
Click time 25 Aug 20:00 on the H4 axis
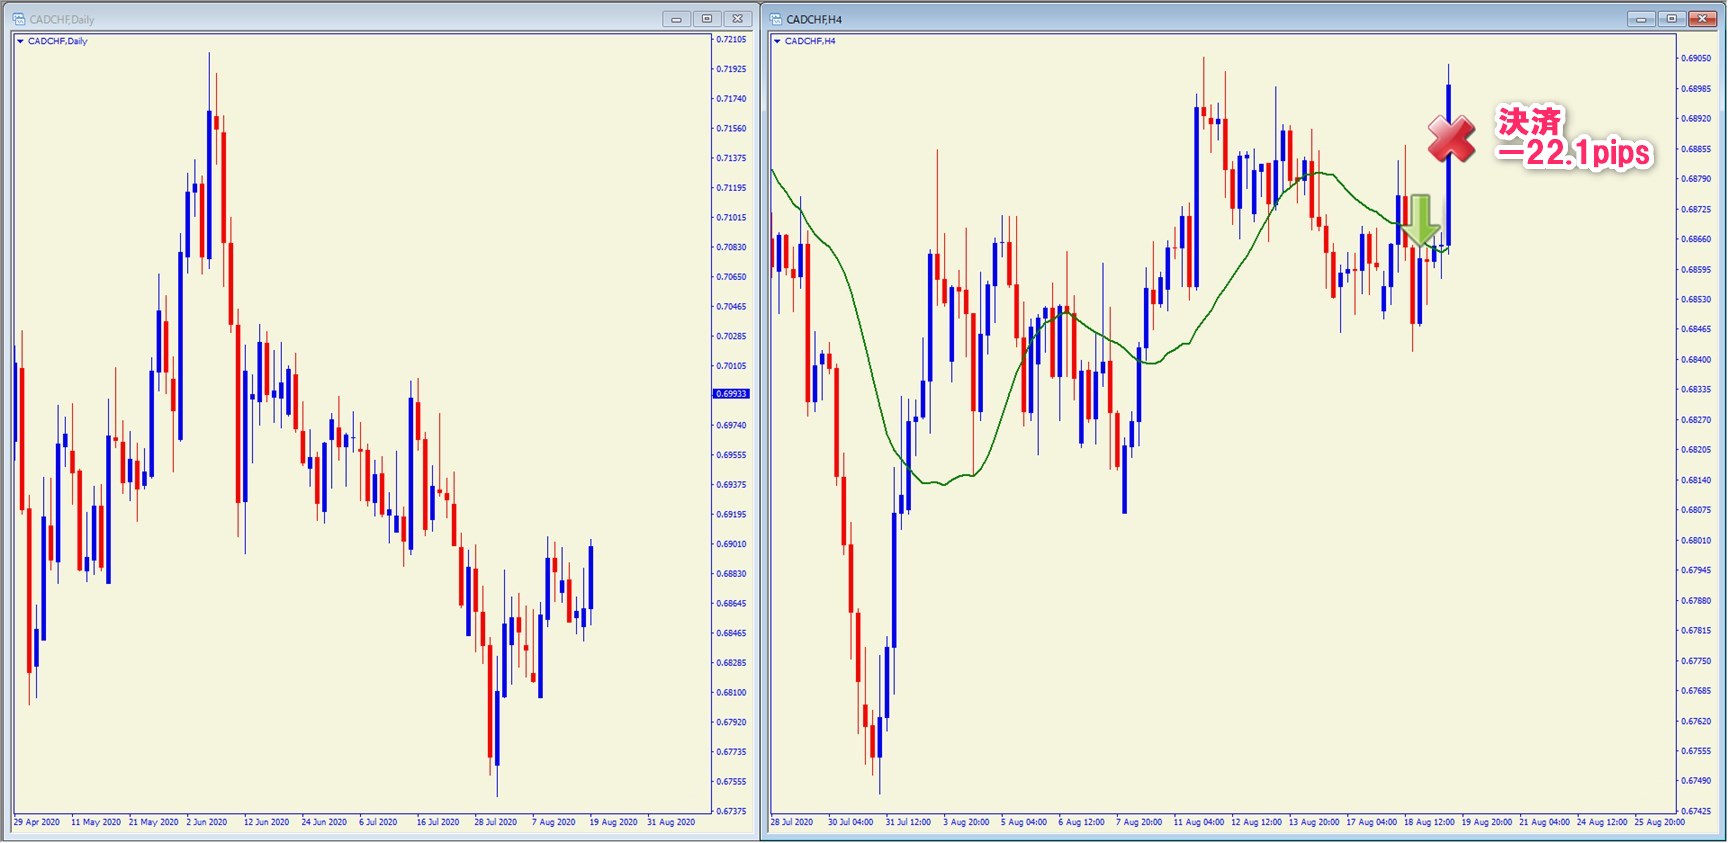pos(1660,822)
